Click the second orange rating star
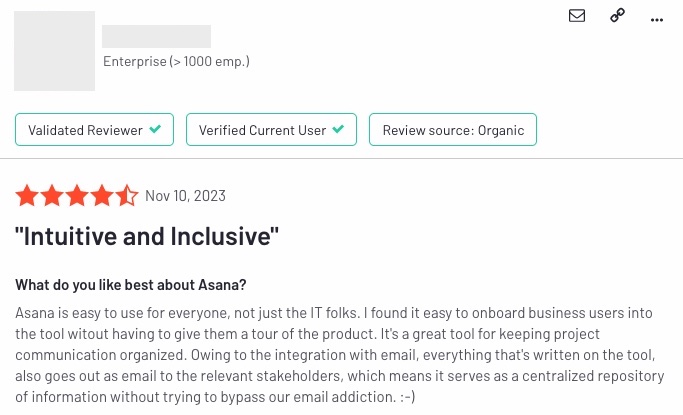683x415 pixels. pos(52,196)
